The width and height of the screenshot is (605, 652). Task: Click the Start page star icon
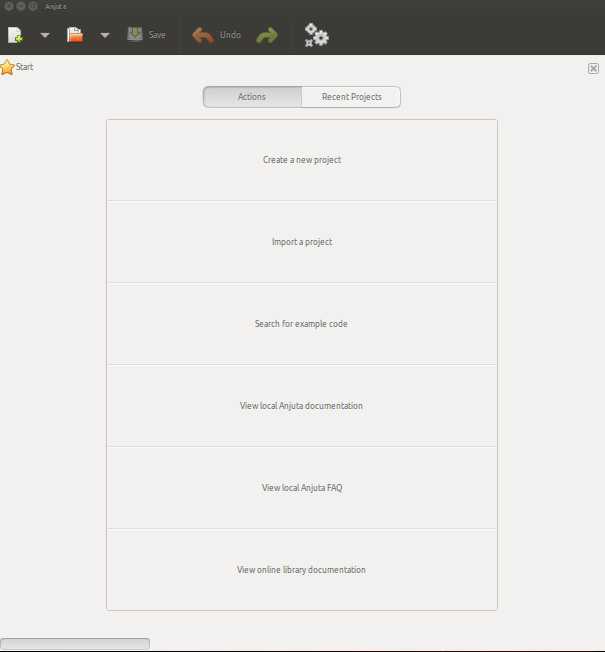[x=7, y=67]
